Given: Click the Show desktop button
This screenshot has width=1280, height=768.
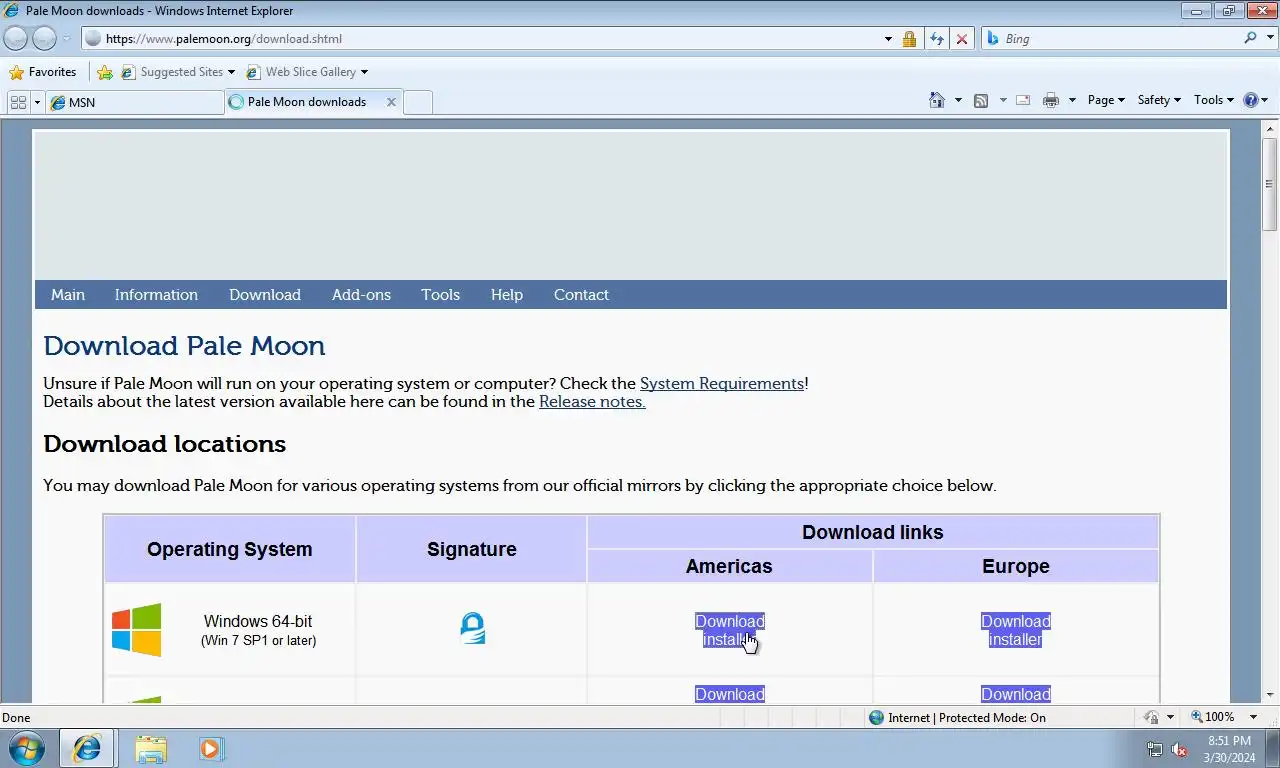Looking at the screenshot, I should pyautogui.click(x=1273, y=749).
